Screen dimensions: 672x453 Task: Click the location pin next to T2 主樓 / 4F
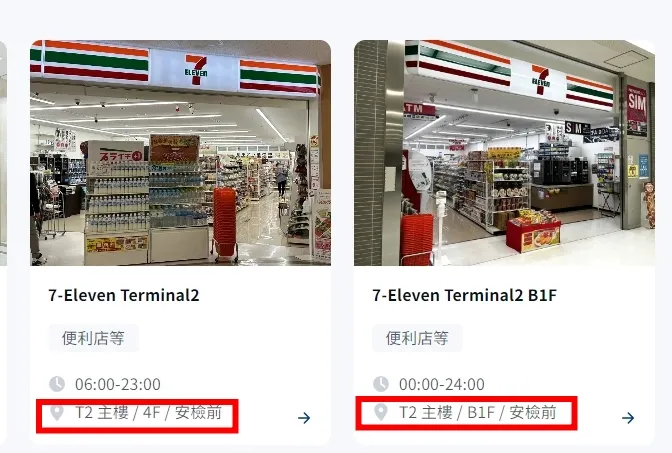[57, 413]
